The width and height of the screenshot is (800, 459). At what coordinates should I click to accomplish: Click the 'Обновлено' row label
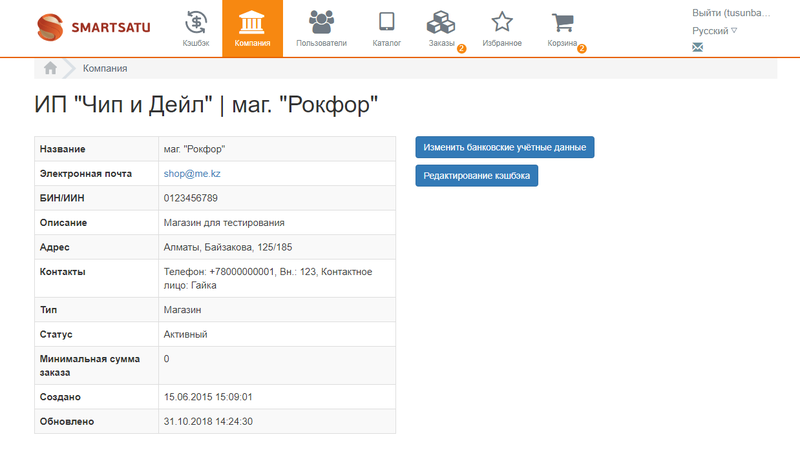[67, 421]
